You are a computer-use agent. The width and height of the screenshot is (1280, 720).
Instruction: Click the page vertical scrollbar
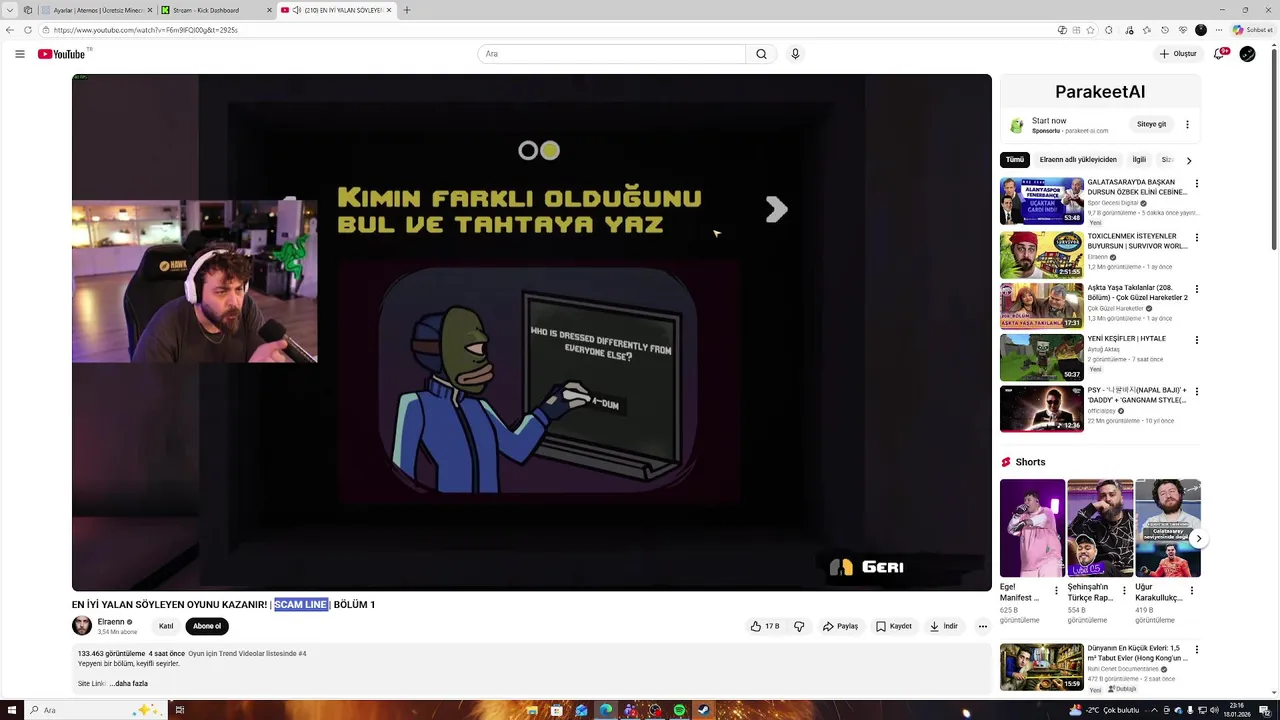click(1274, 150)
